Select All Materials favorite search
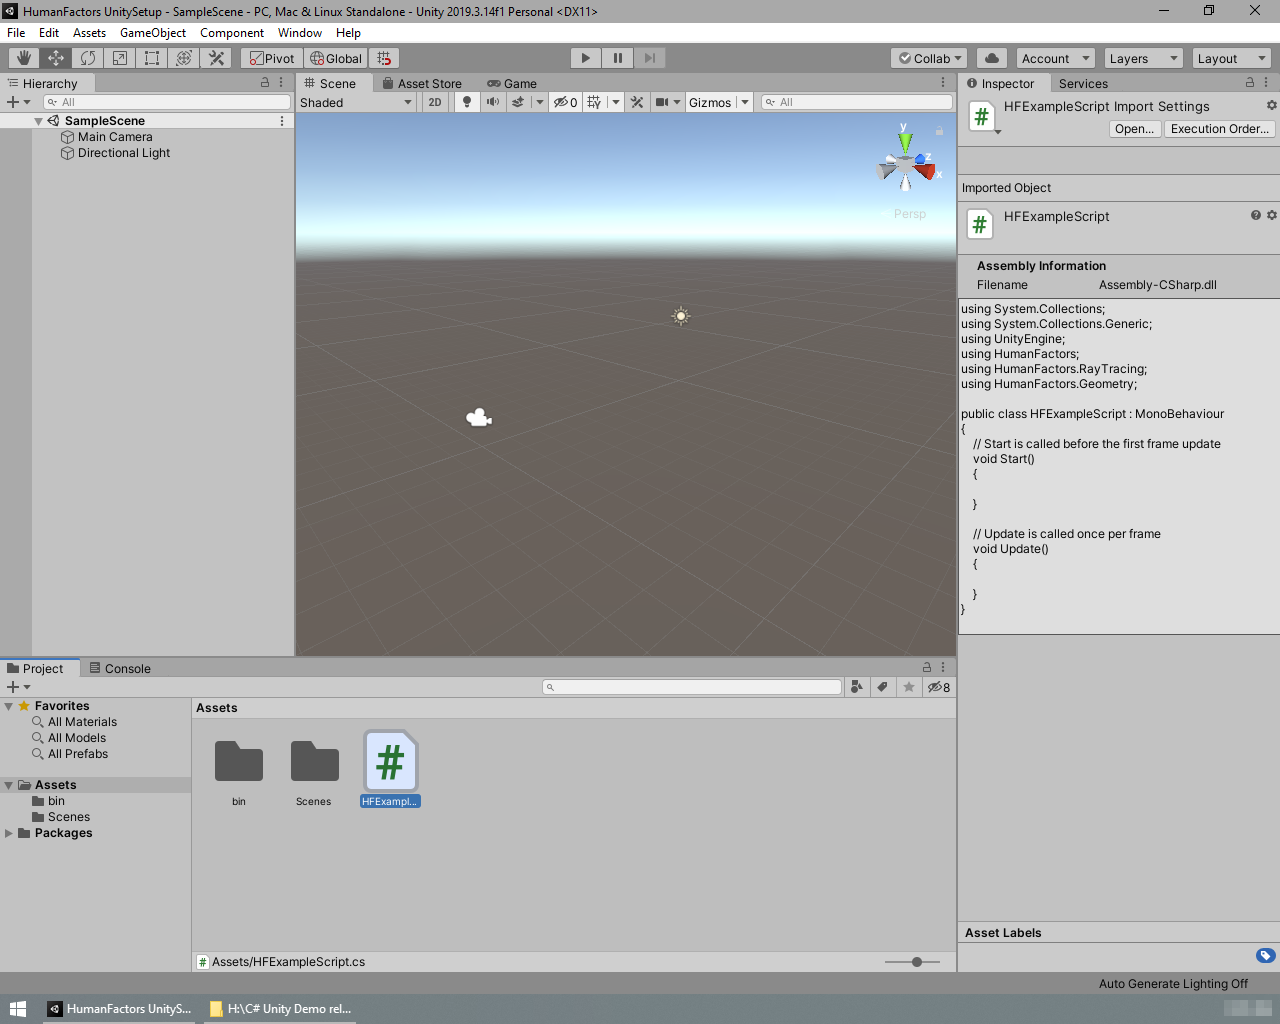1280x1024 pixels. pyautogui.click(x=82, y=722)
